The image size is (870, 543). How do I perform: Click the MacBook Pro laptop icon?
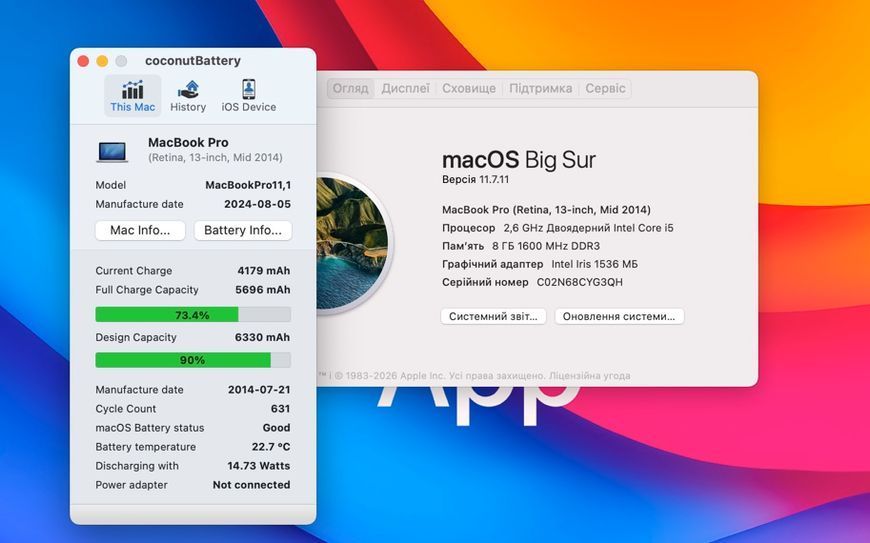[x=113, y=151]
